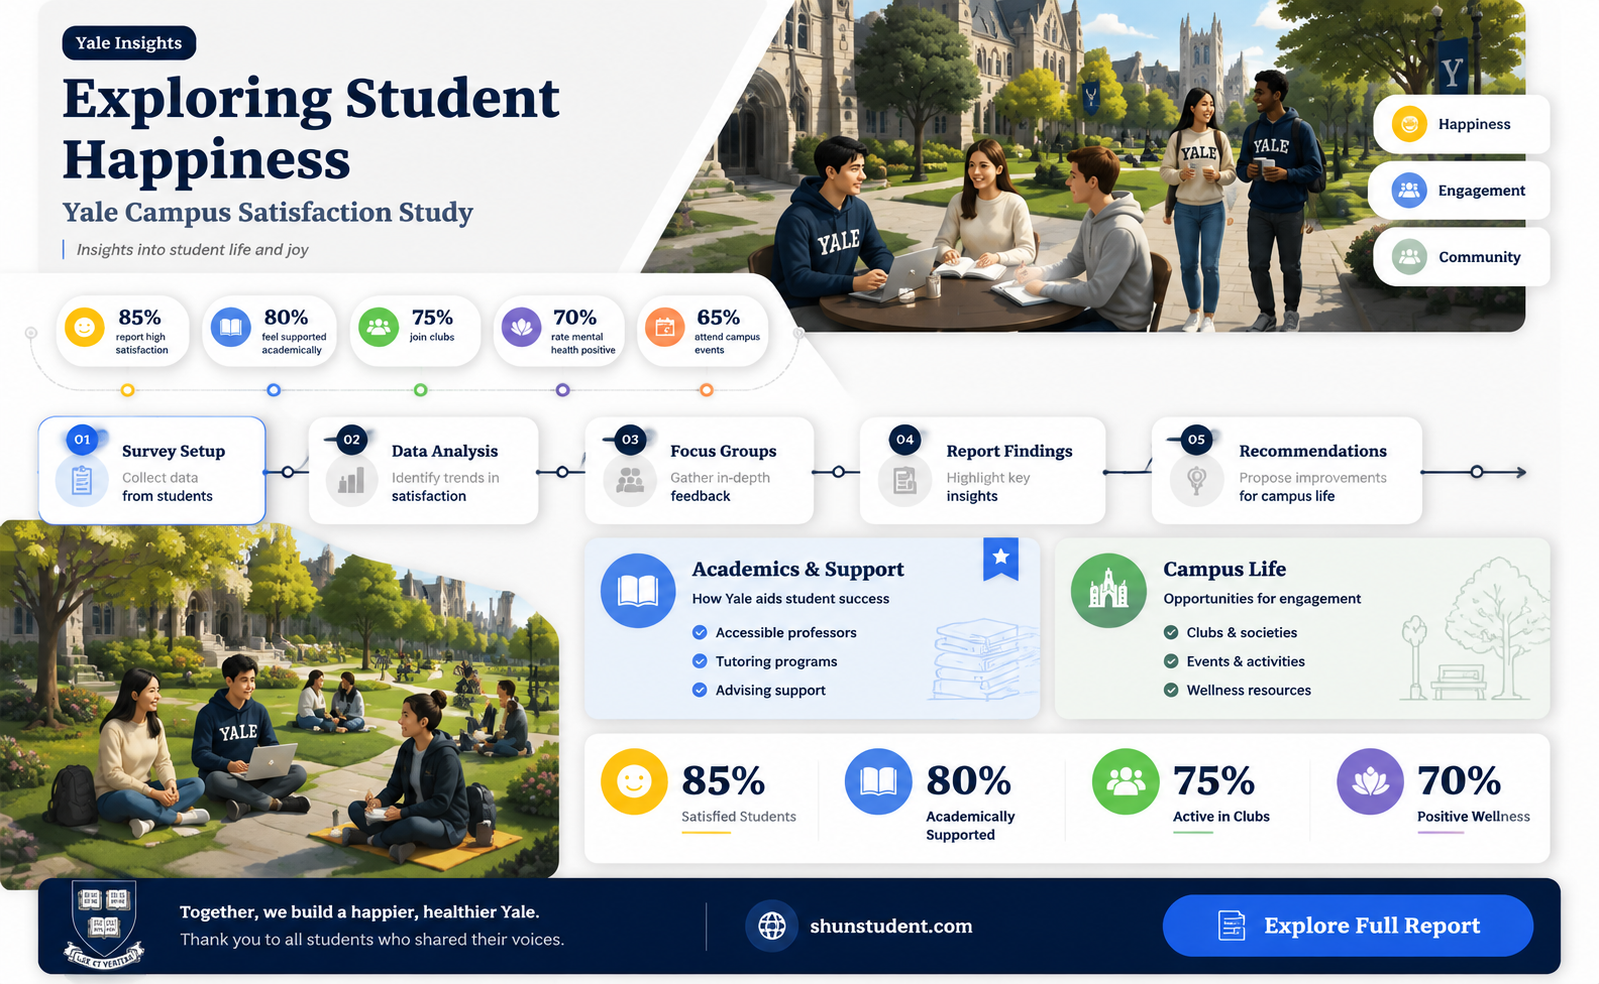Click the orange dot on the stats timeline

pyautogui.click(x=707, y=390)
